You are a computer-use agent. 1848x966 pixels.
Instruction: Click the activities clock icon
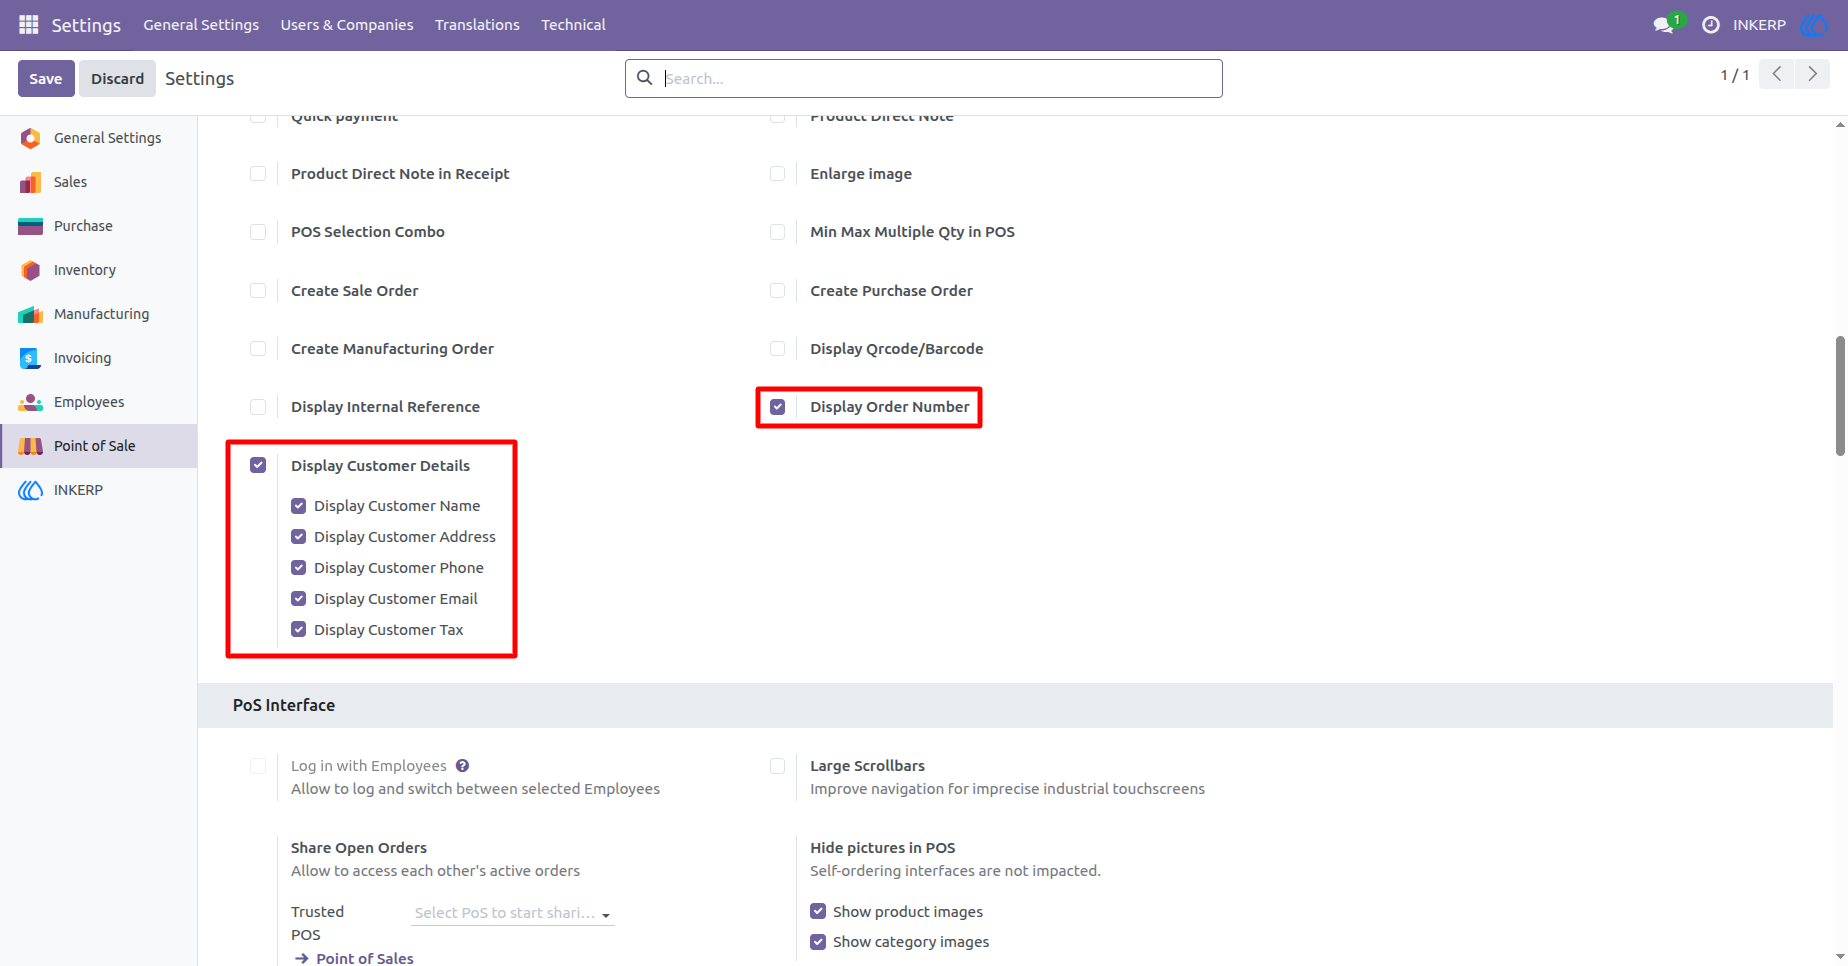click(1711, 25)
